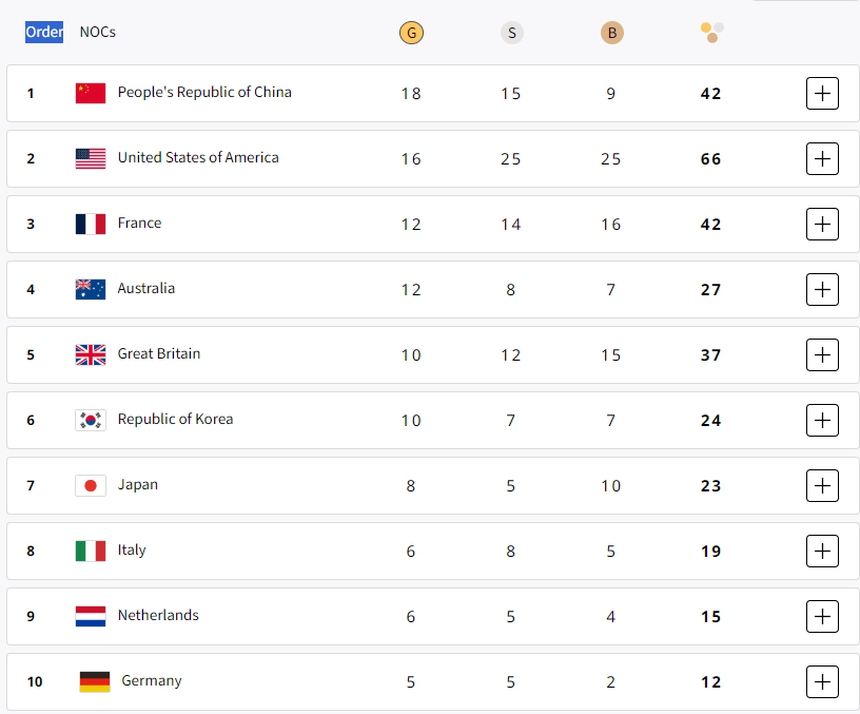Click the Order column header
Screen dimensions: 860x714
click(x=43, y=32)
